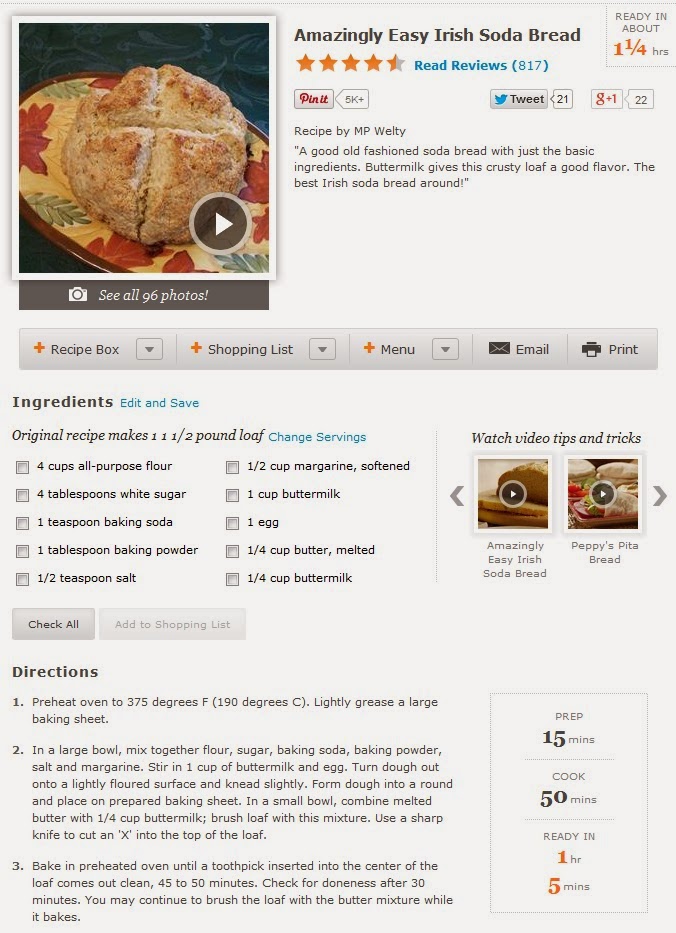Add recipe to Menu

click(389, 349)
